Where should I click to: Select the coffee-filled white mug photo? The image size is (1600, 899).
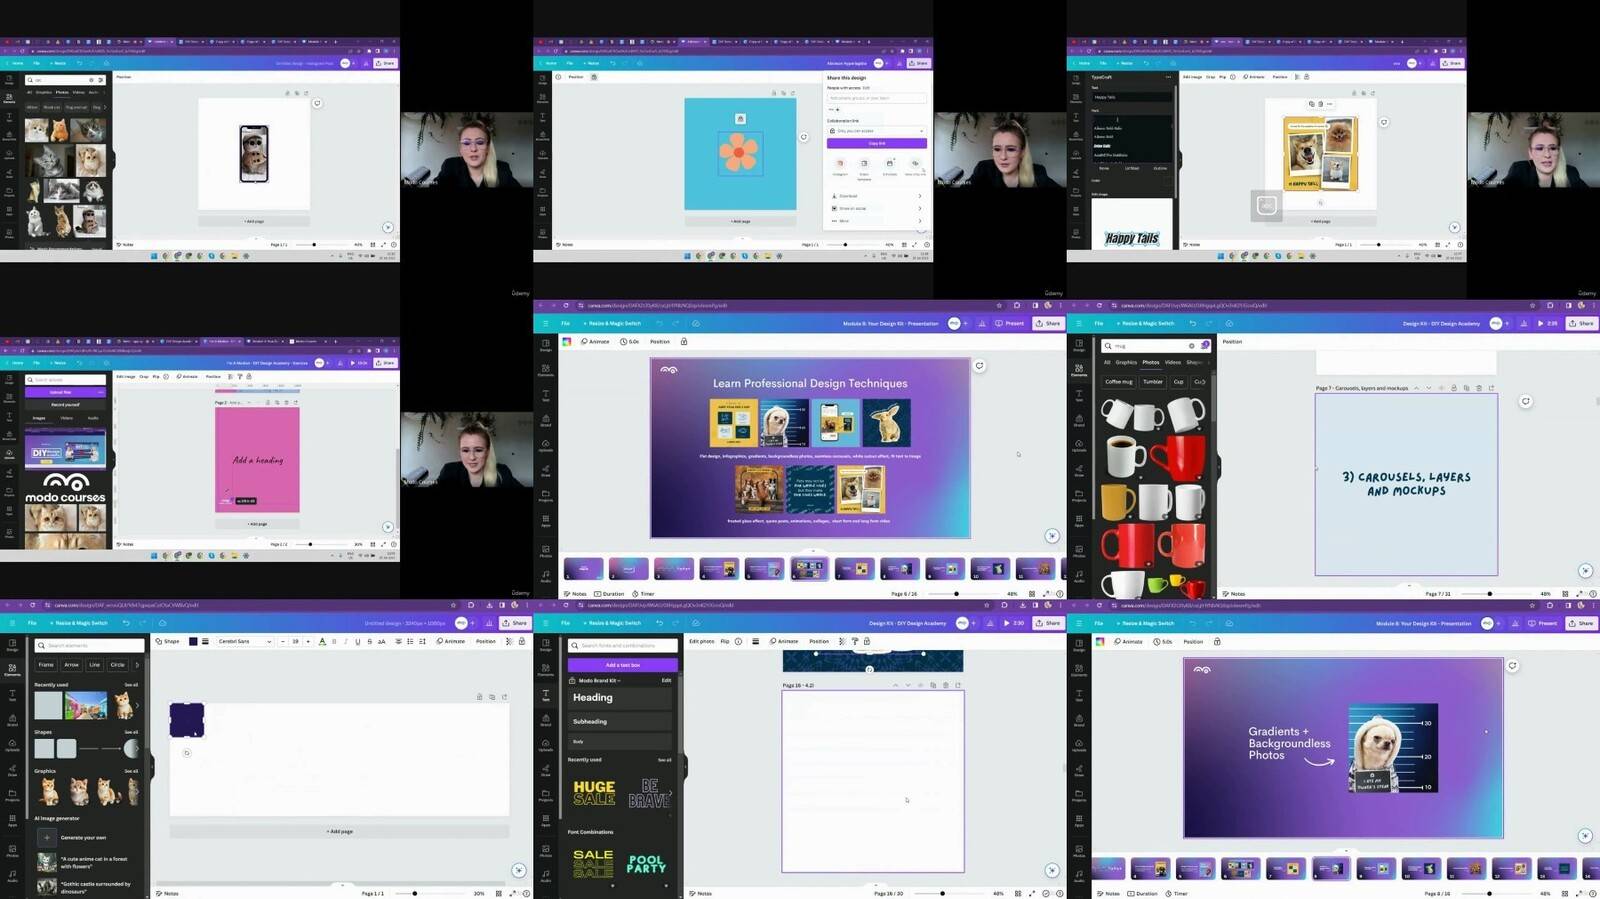tap(1124, 456)
